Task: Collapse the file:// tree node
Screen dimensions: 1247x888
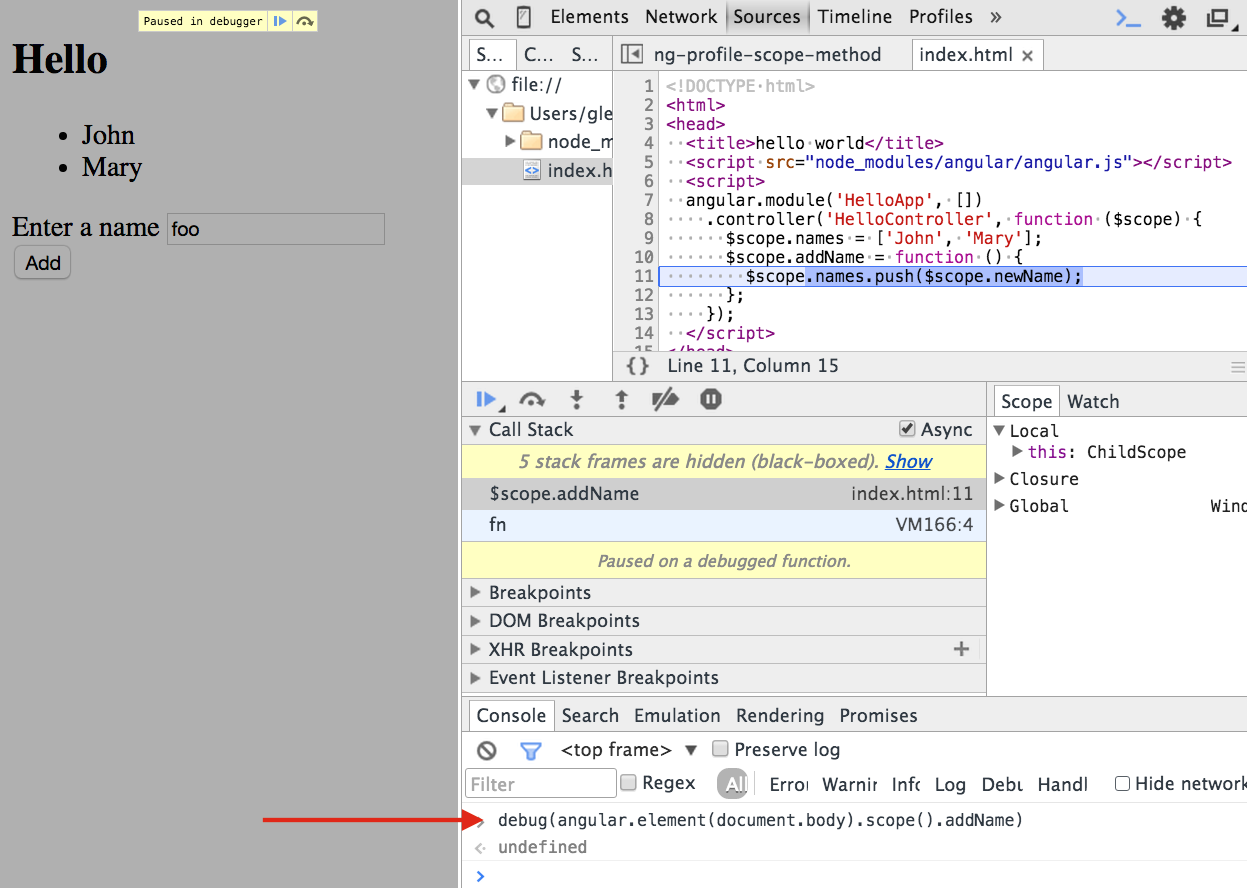Action: pyautogui.click(x=475, y=84)
